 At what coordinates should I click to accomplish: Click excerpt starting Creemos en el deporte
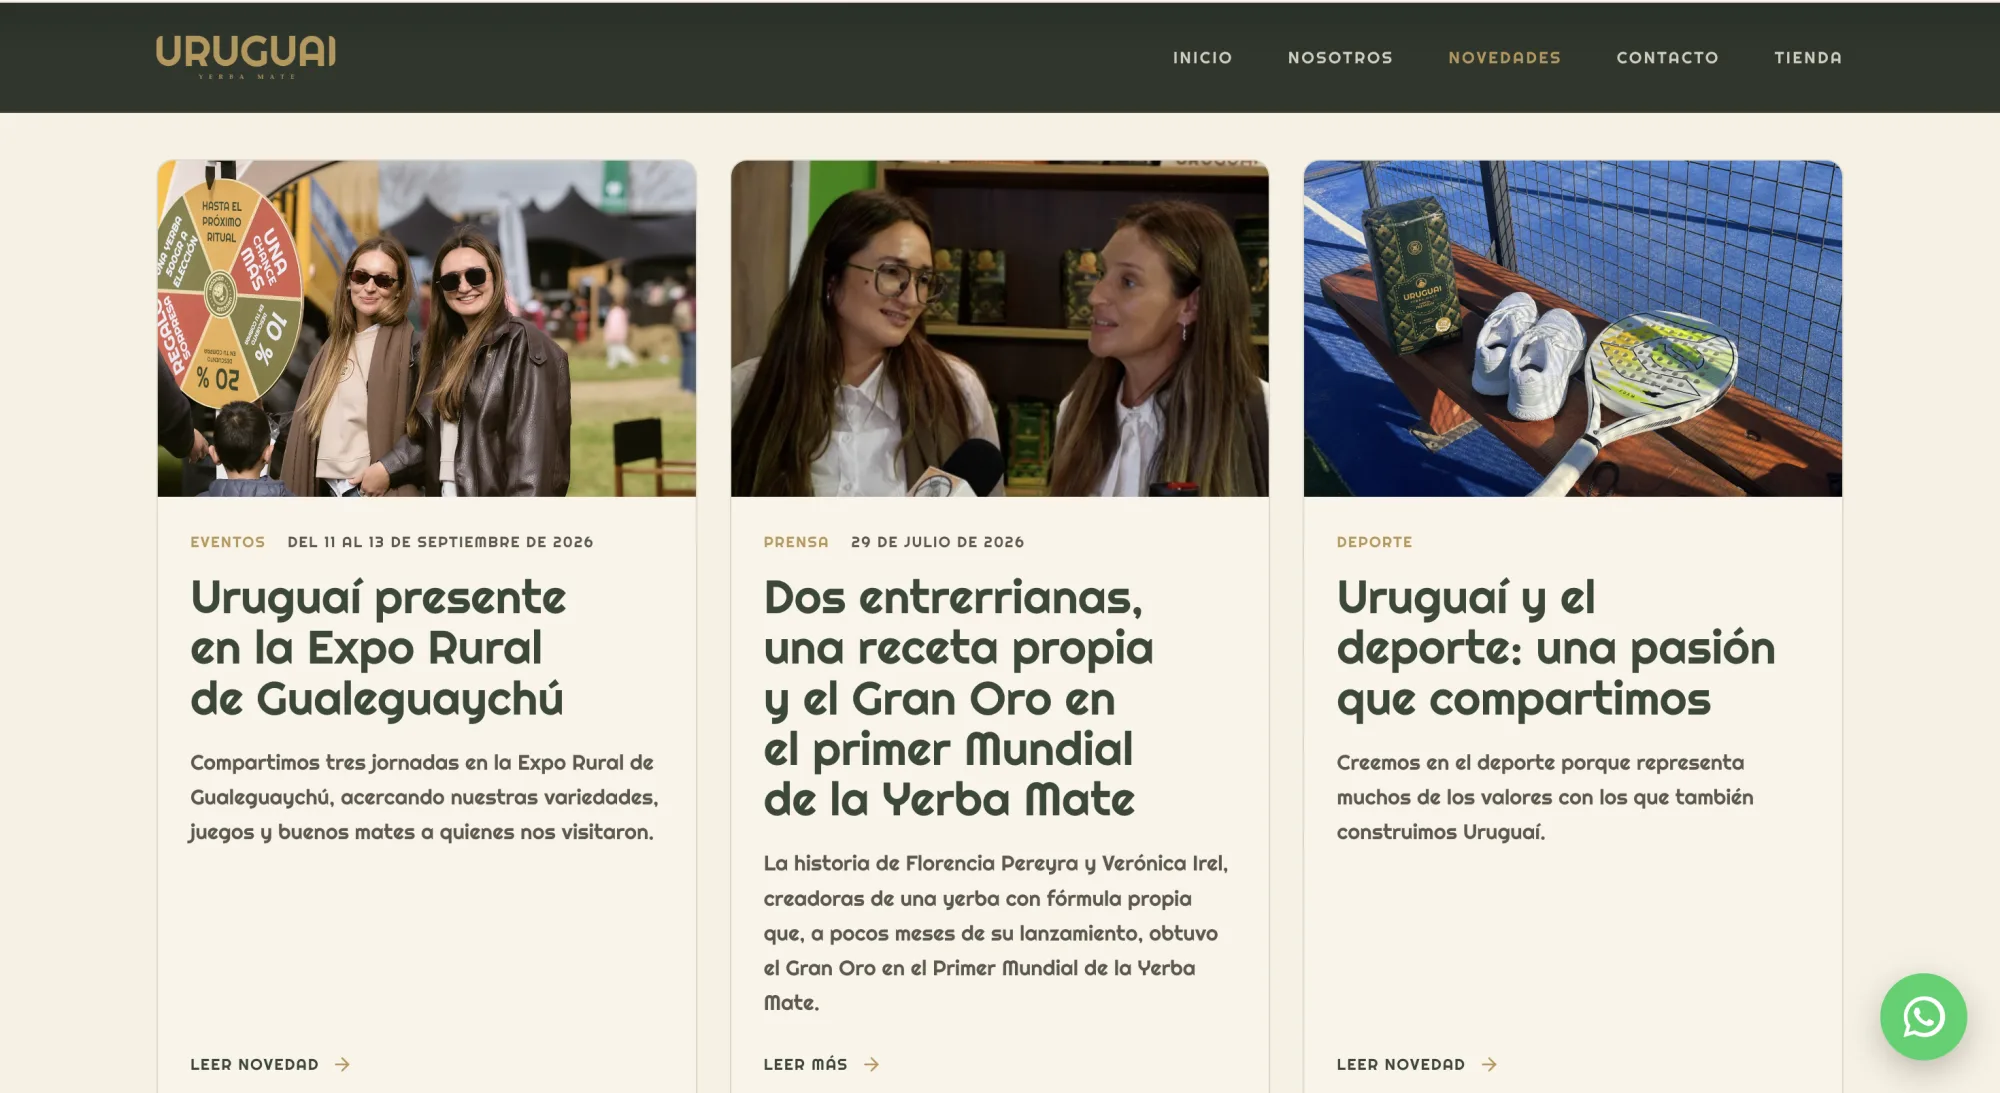1545,797
